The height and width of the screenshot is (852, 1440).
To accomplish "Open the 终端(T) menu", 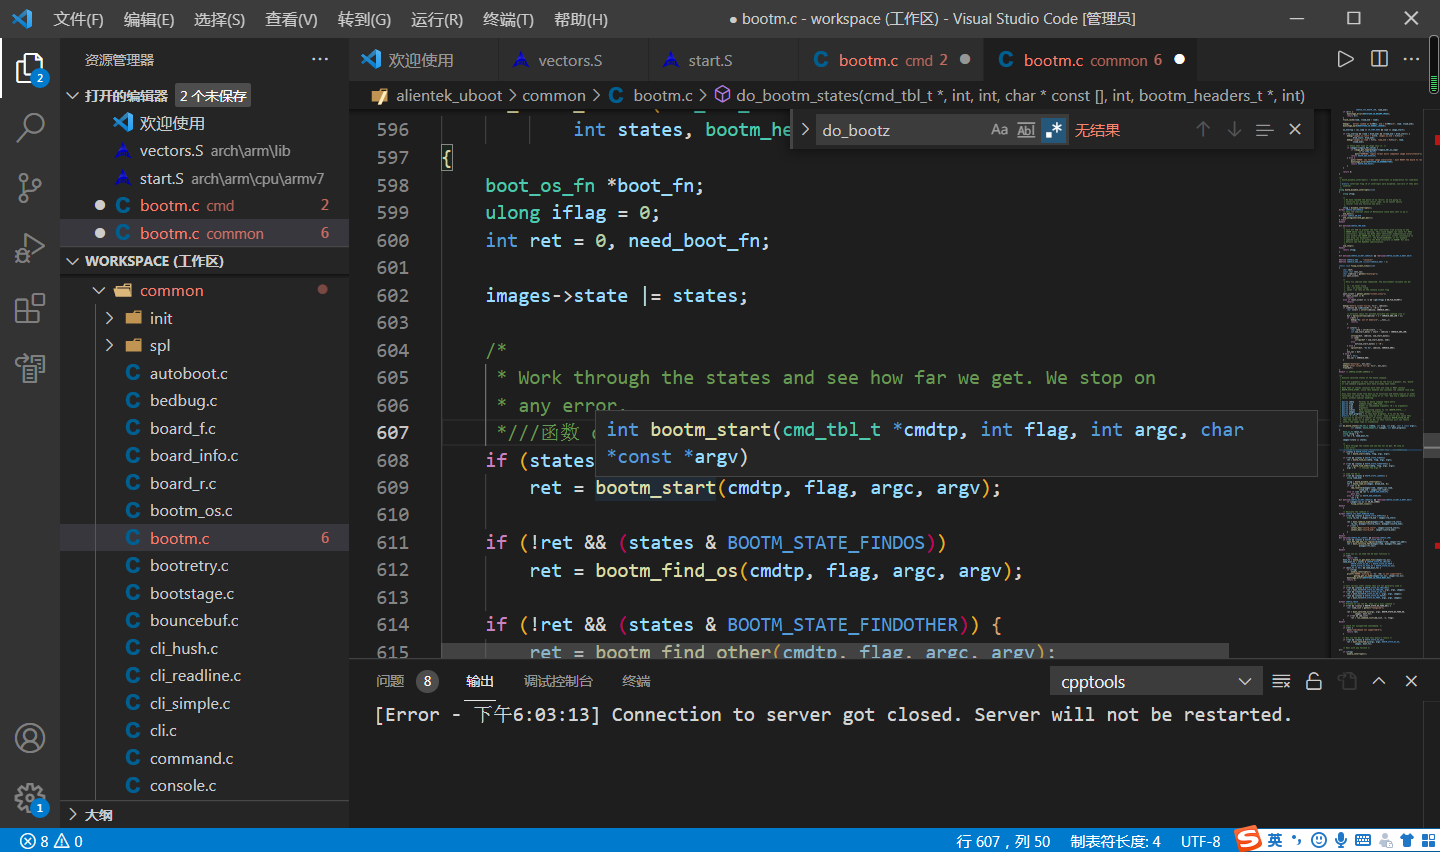I will pos(508,19).
